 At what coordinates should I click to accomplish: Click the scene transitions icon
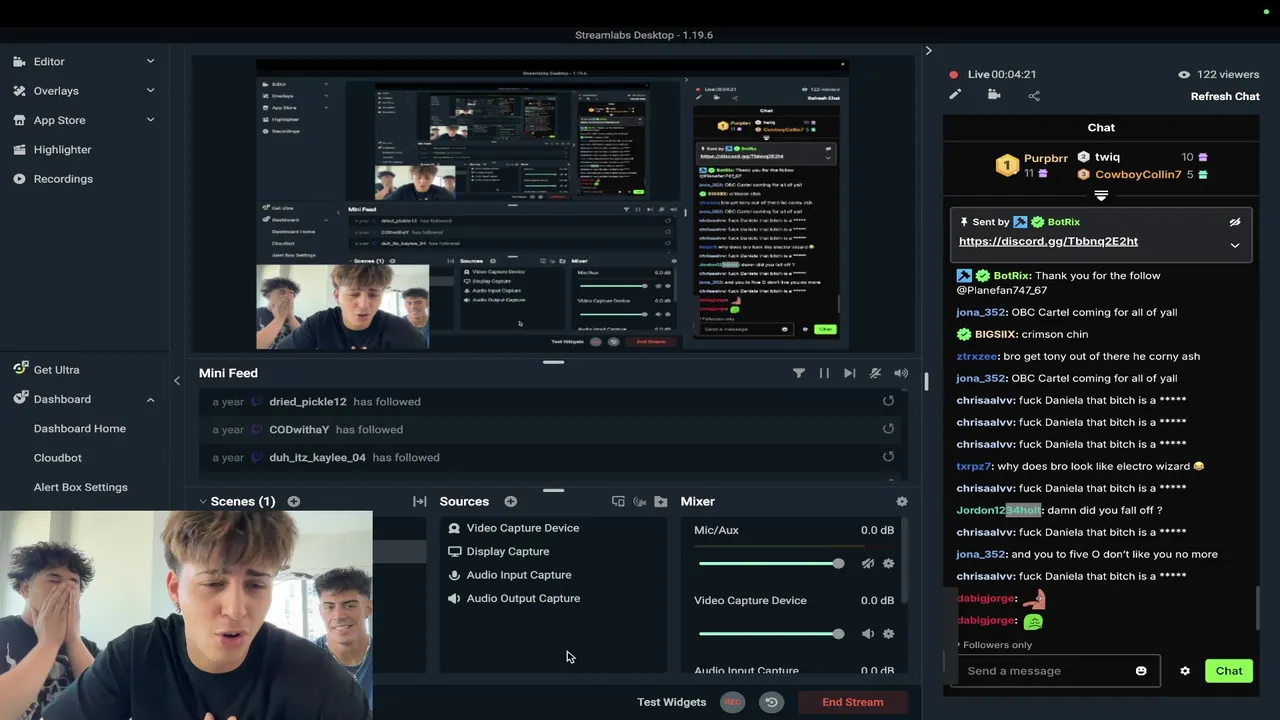coord(420,501)
